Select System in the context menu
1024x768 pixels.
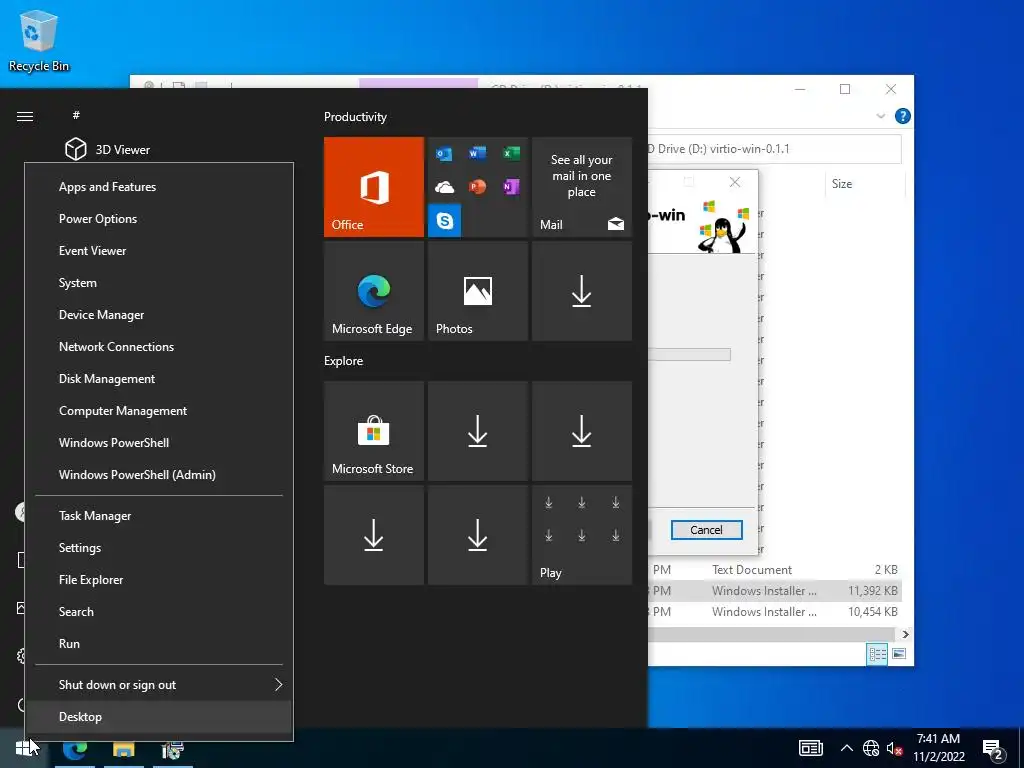click(159, 283)
